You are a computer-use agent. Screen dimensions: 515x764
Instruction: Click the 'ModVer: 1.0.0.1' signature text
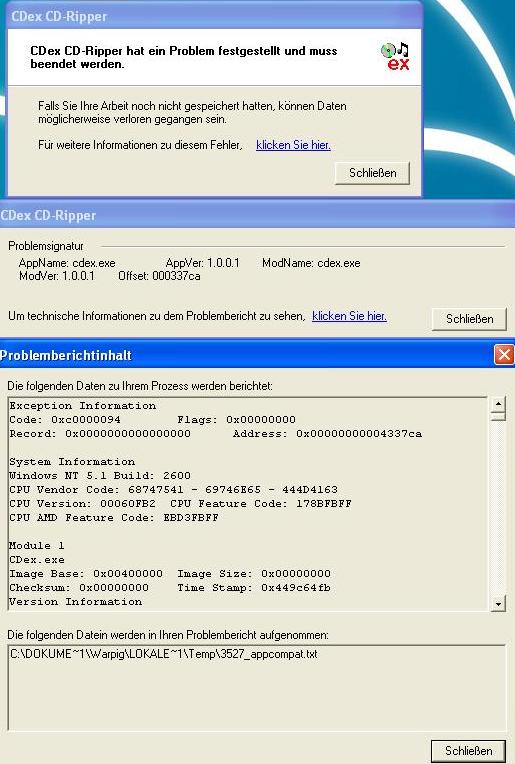tap(57, 276)
